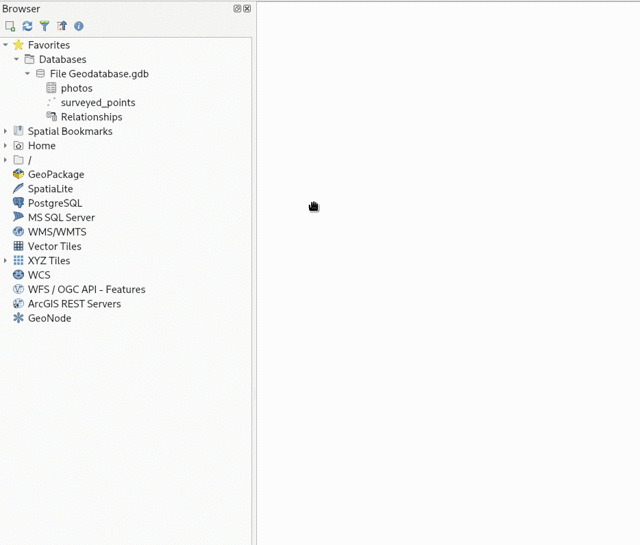This screenshot has width=640, height=545.
Task: Expand the XYZ Tiles node
Action: [x=6, y=261]
